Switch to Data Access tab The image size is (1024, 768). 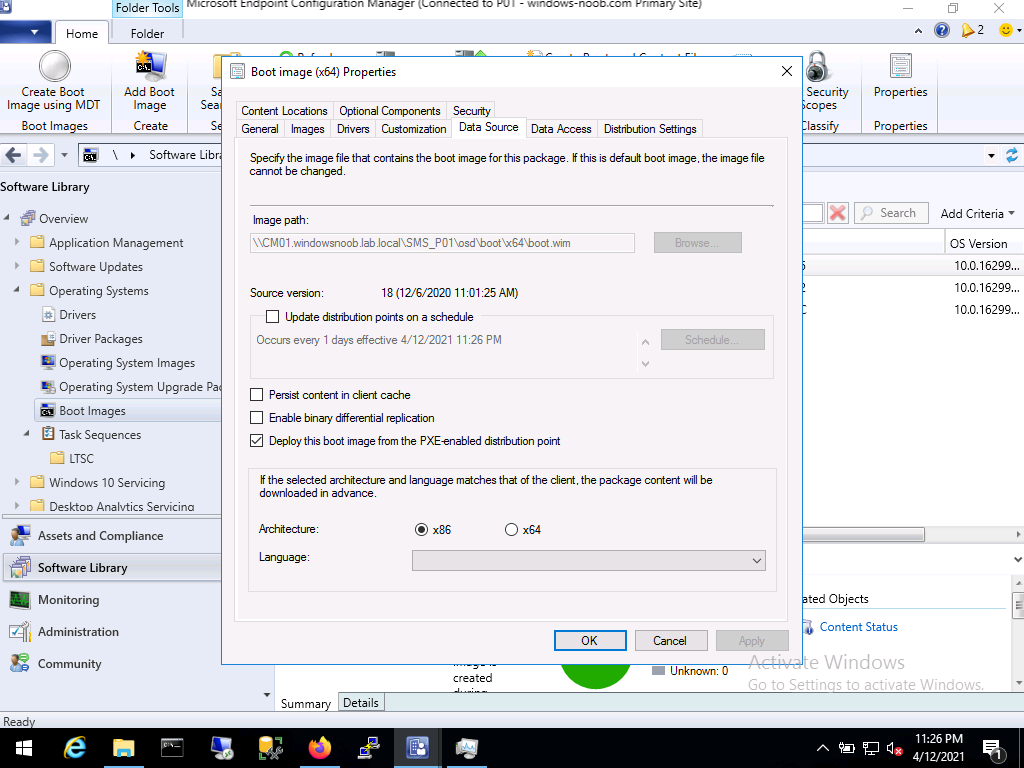coord(561,129)
